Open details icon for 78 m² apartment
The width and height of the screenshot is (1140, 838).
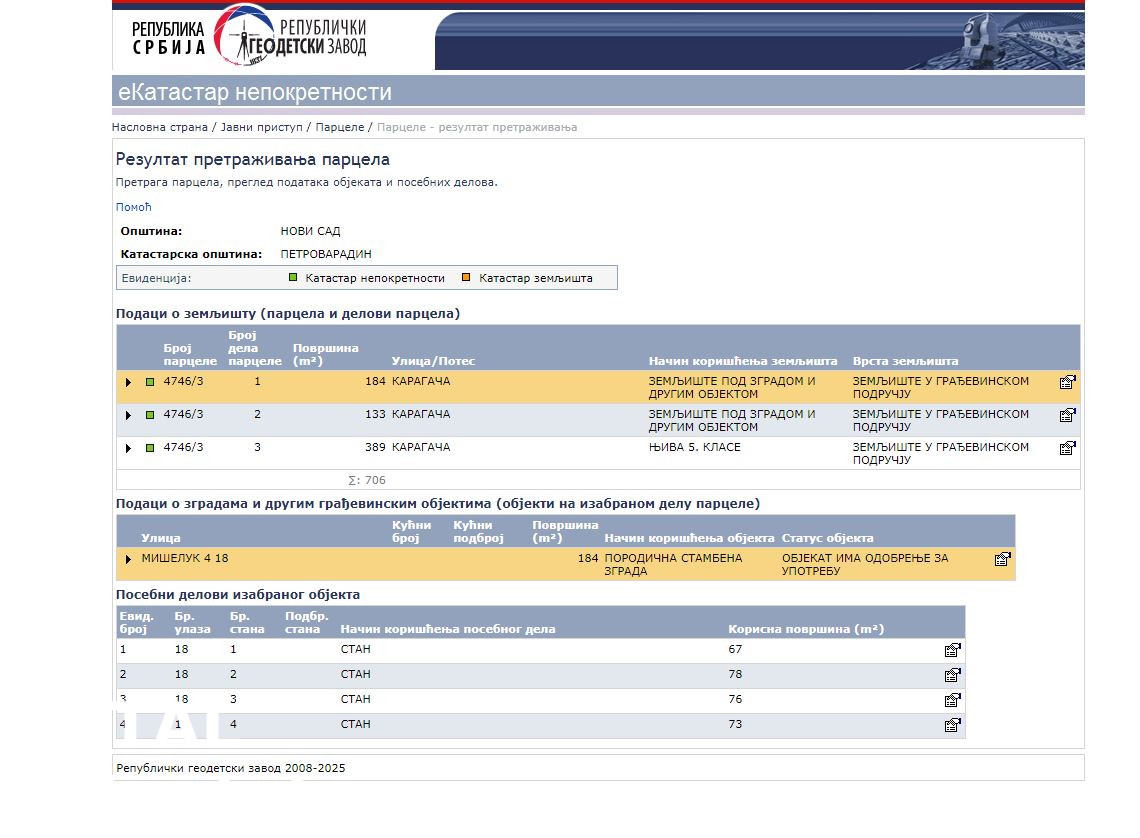(x=952, y=675)
